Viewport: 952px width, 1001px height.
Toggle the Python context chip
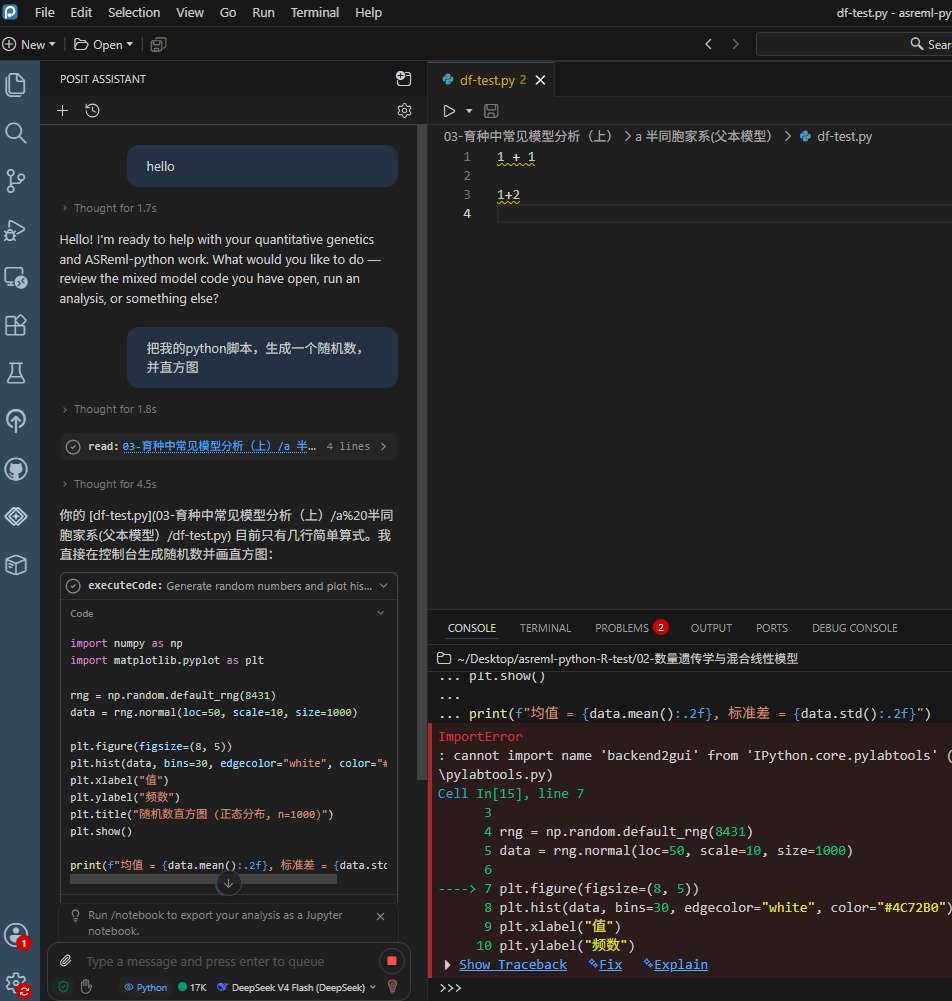coord(146,987)
